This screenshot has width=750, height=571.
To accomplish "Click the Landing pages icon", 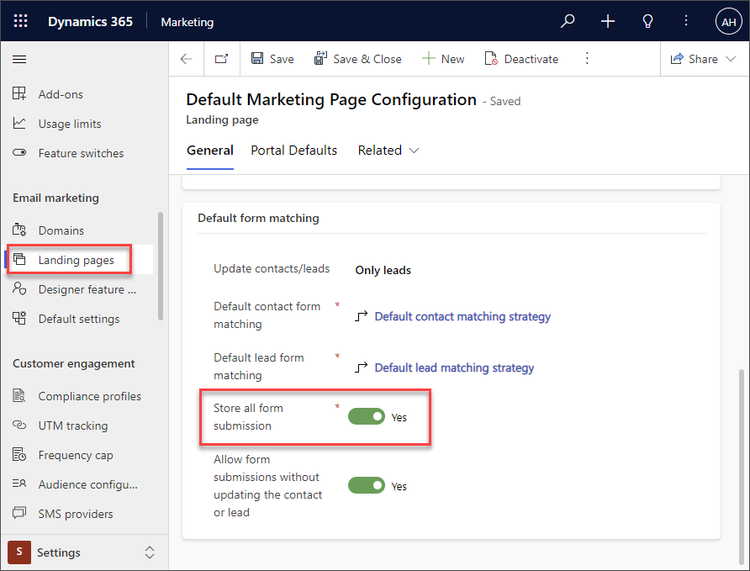I will (19, 259).
